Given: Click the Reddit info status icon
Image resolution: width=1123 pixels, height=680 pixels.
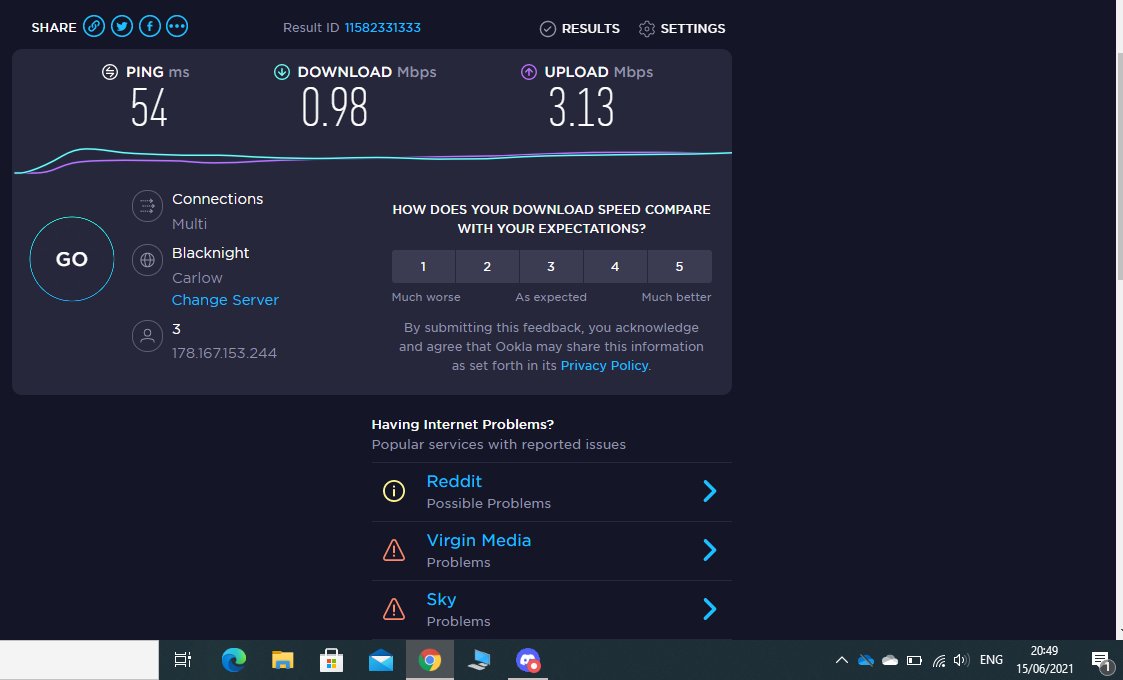Looking at the screenshot, I should point(394,491).
